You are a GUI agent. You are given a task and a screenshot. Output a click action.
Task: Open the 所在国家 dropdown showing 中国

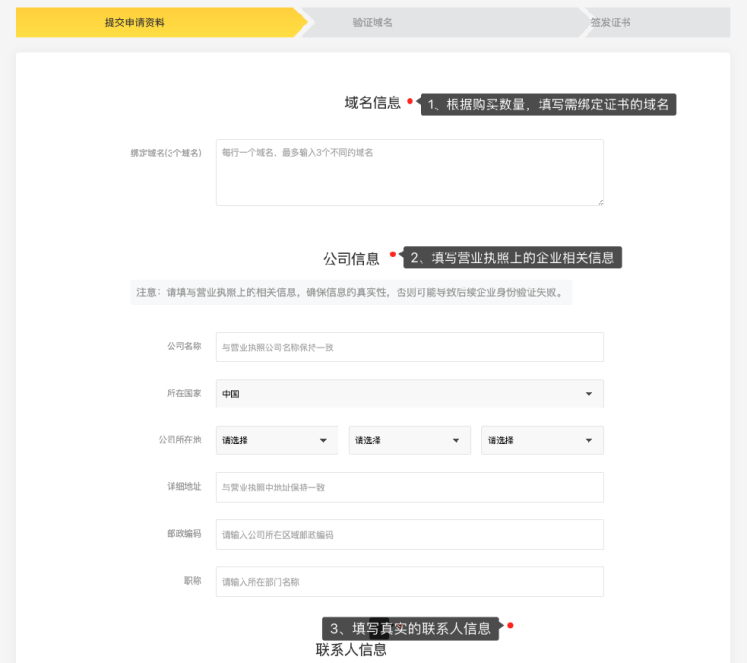(409, 393)
